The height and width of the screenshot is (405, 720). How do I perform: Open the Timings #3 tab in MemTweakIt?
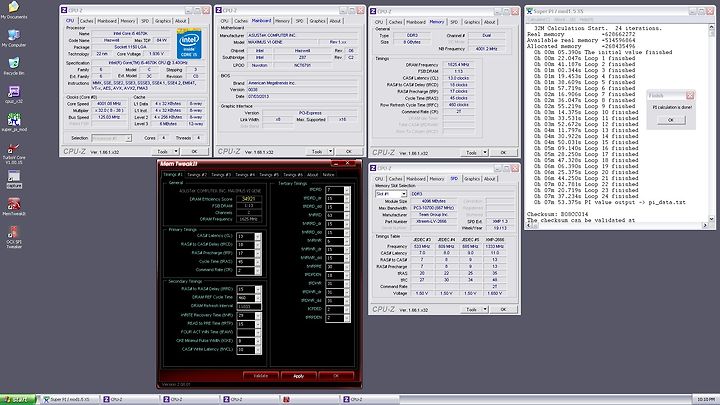point(221,174)
